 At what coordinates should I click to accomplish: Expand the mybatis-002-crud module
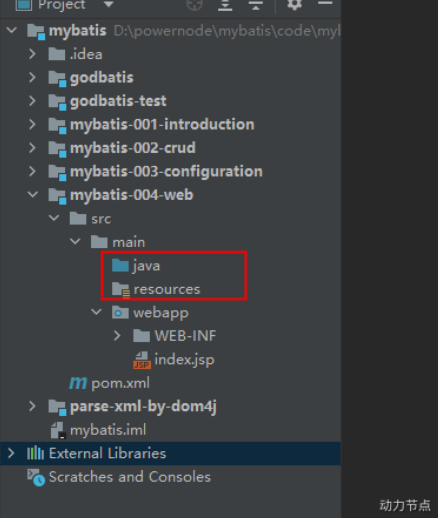(32, 148)
